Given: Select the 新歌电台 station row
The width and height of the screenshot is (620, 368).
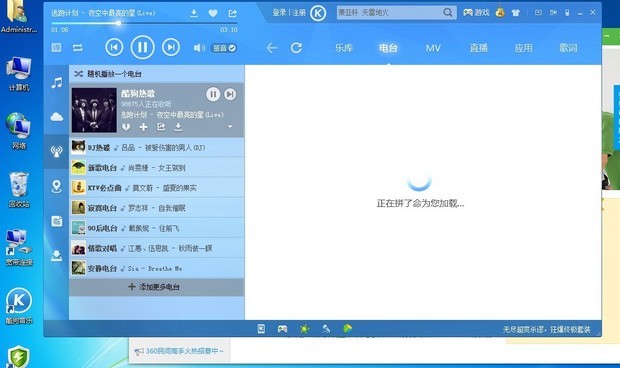Looking at the screenshot, I should pos(157,168).
